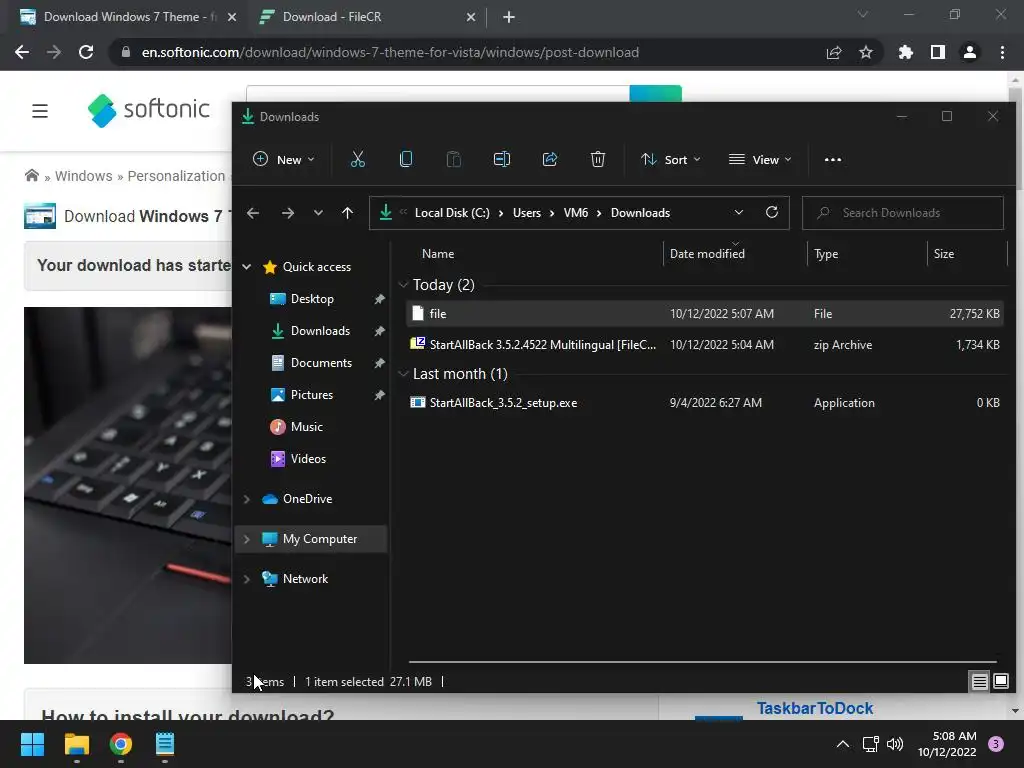Expand the My Computer tree node
1024x768 pixels.
pyautogui.click(x=247, y=539)
